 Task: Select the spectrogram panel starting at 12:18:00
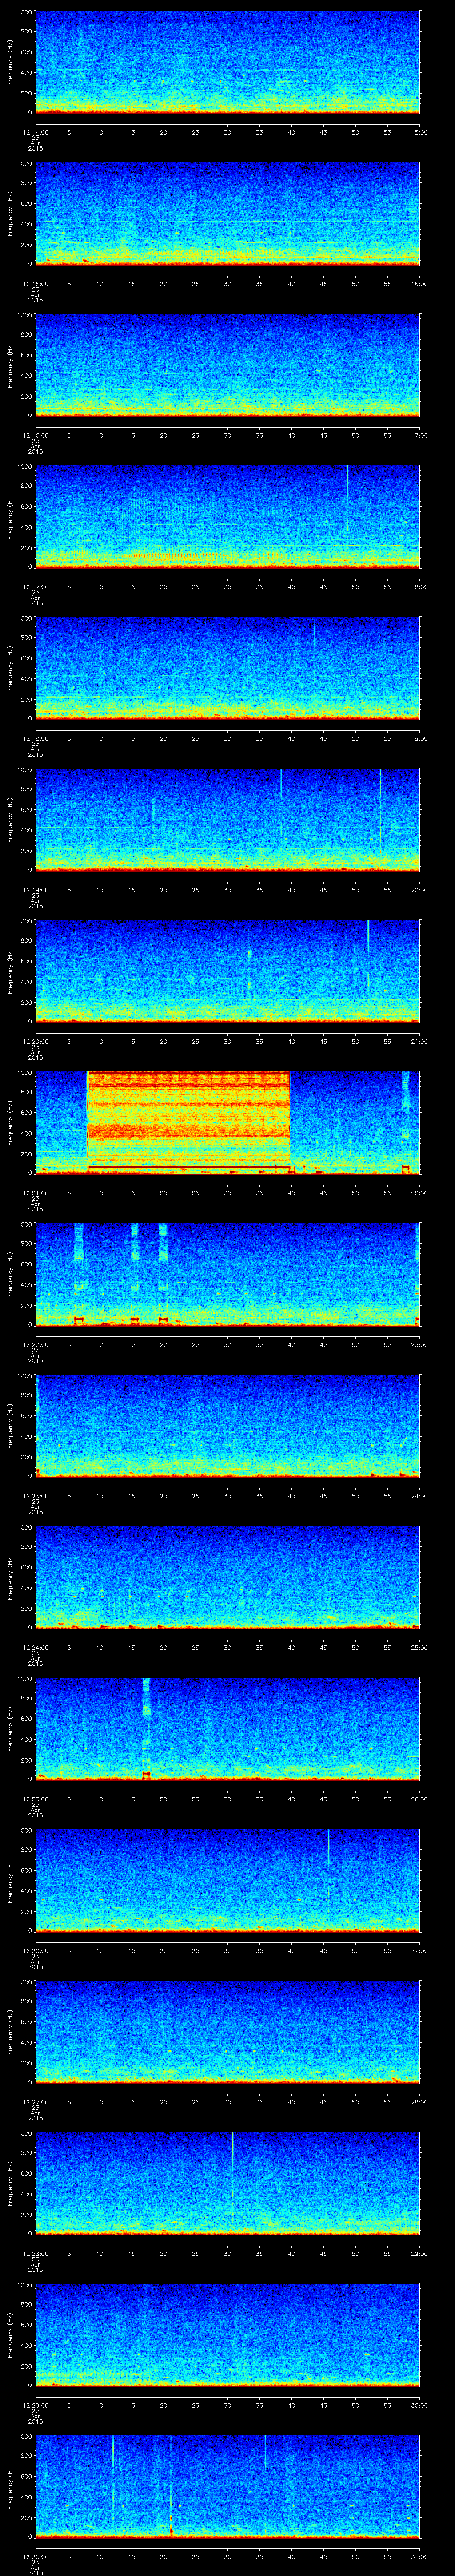click(228, 668)
